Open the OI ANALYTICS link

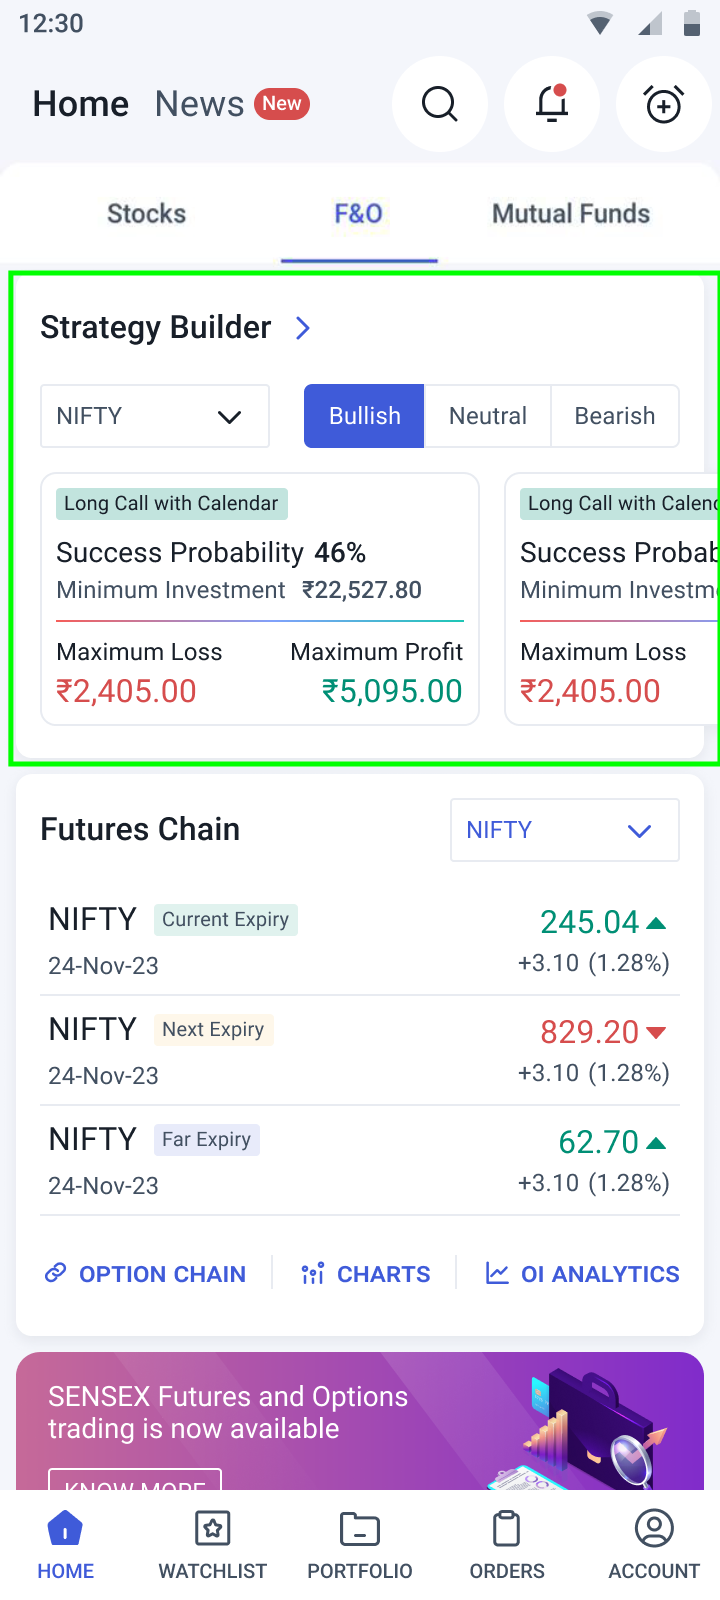[583, 1274]
